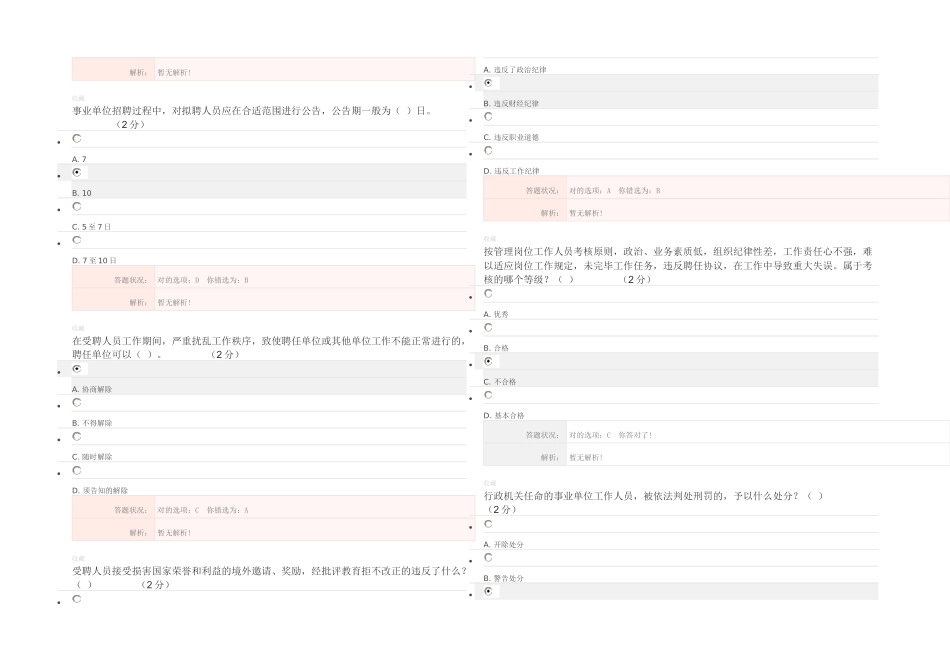
Task: Click 收藏 above the 公告期 question
Action: [78, 98]
